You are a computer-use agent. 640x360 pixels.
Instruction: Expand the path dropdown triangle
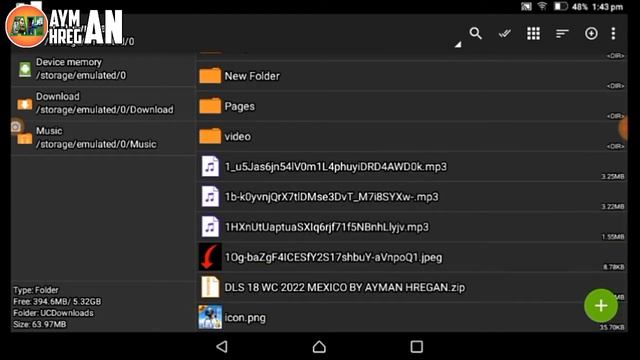[x=458, y=44]
